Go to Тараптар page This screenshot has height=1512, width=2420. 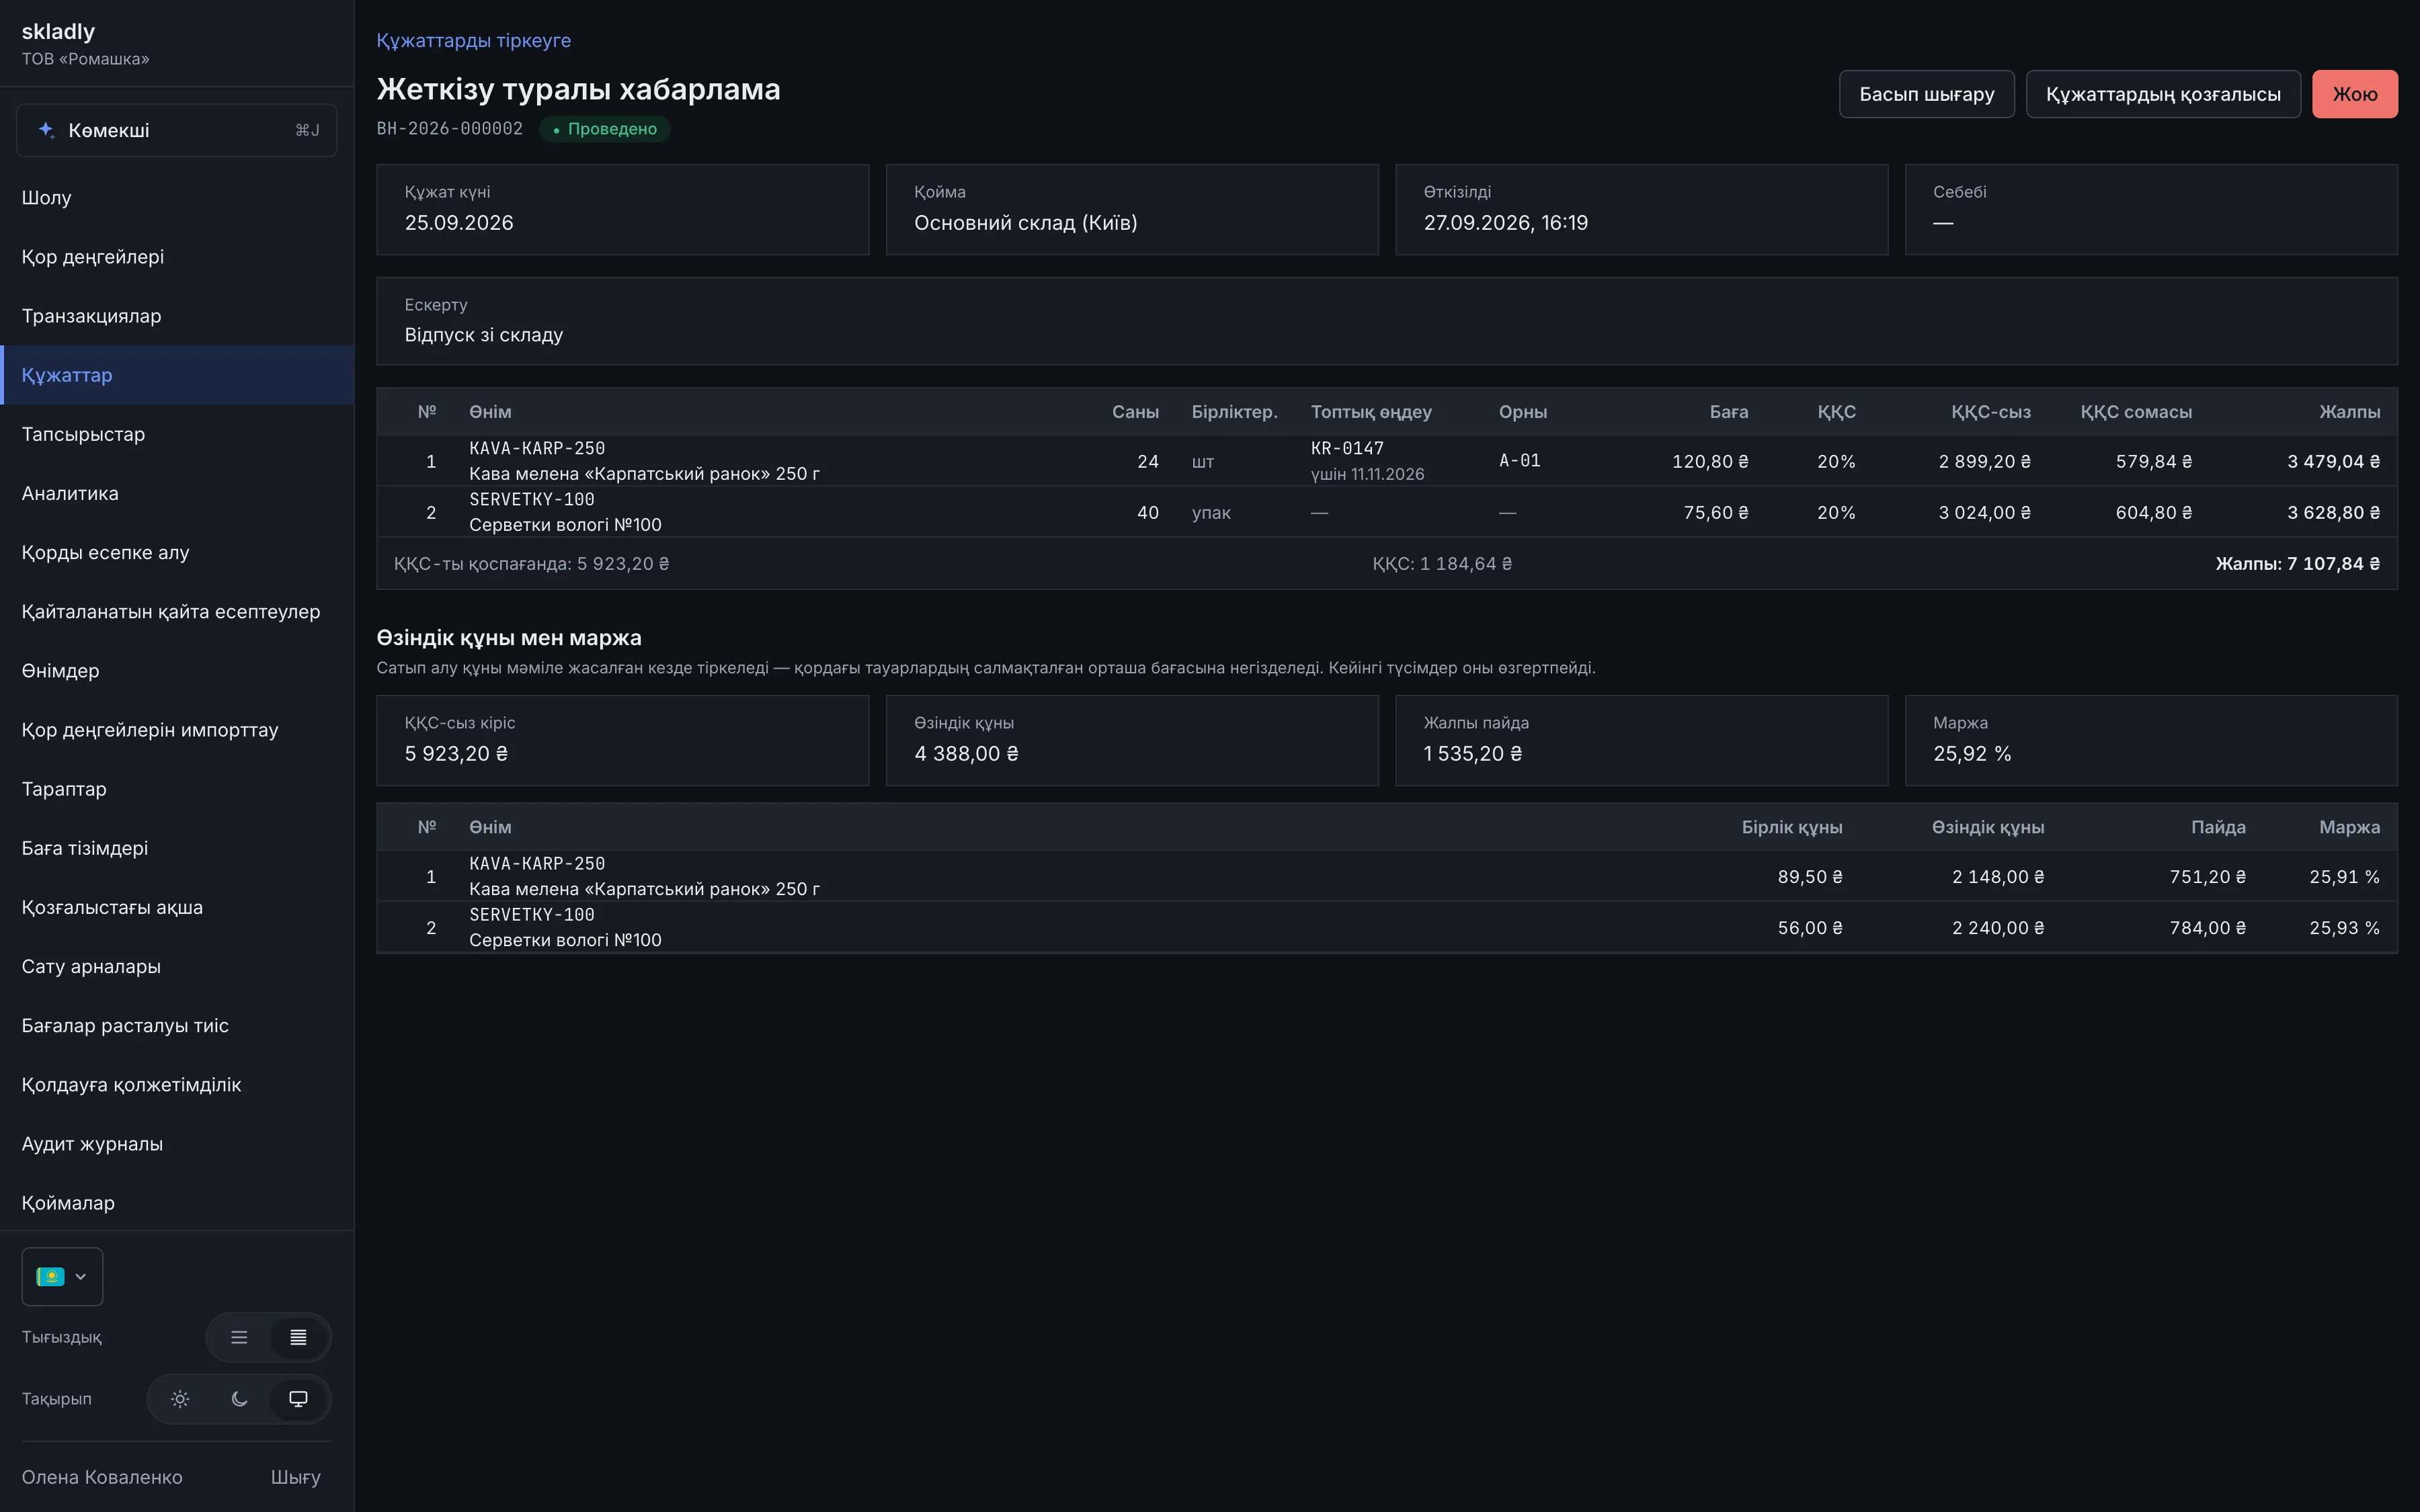click(x=177, y=789)
